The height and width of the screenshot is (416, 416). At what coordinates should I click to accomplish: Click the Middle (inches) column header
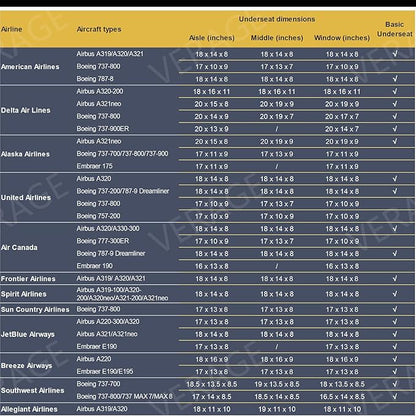click(x=277, y=38)
